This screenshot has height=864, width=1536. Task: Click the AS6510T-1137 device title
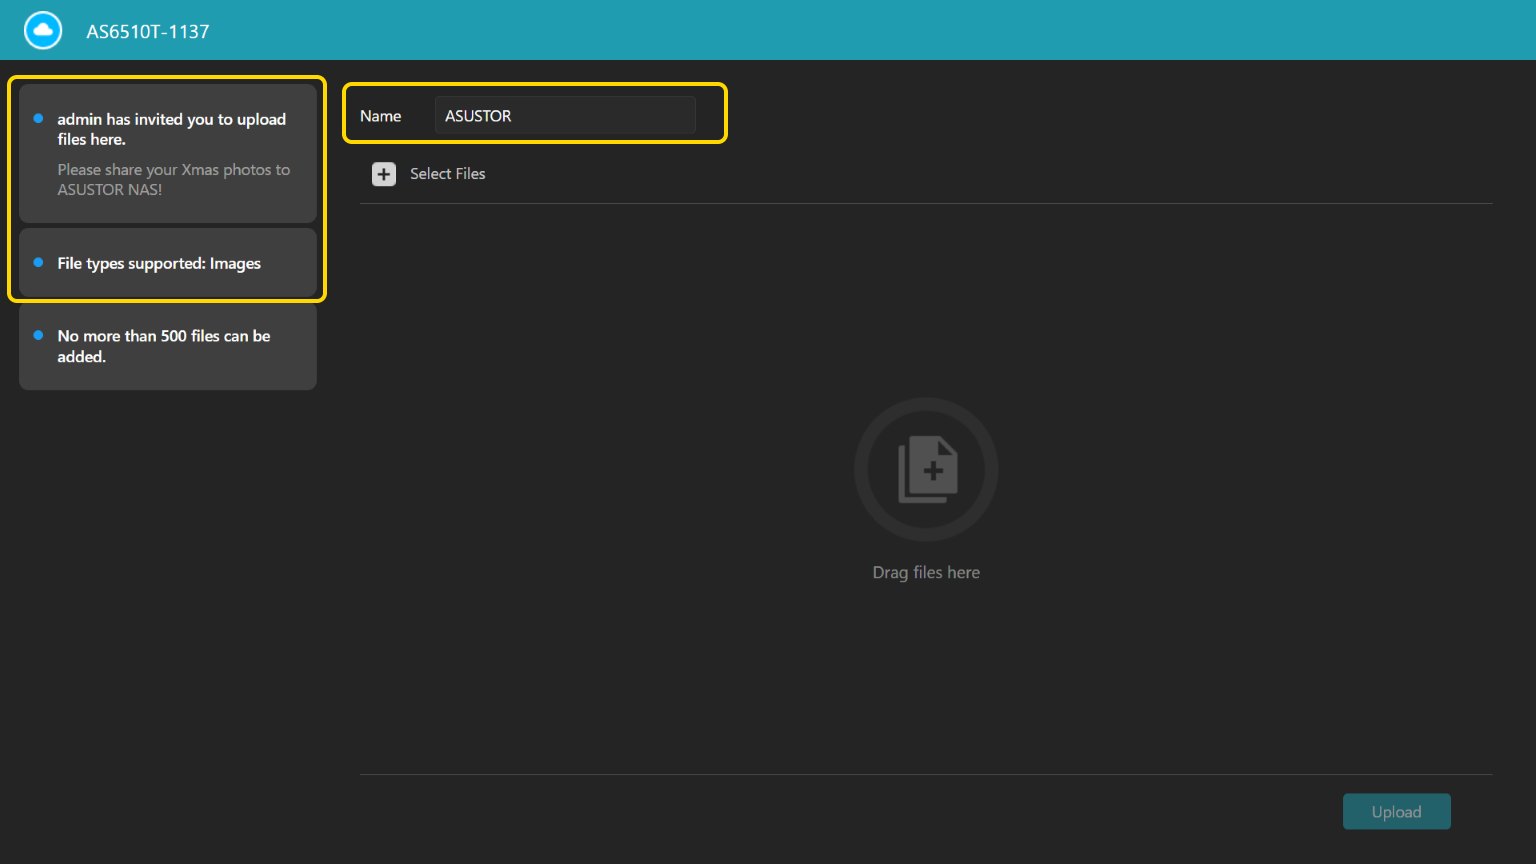[x=148, y=31]
